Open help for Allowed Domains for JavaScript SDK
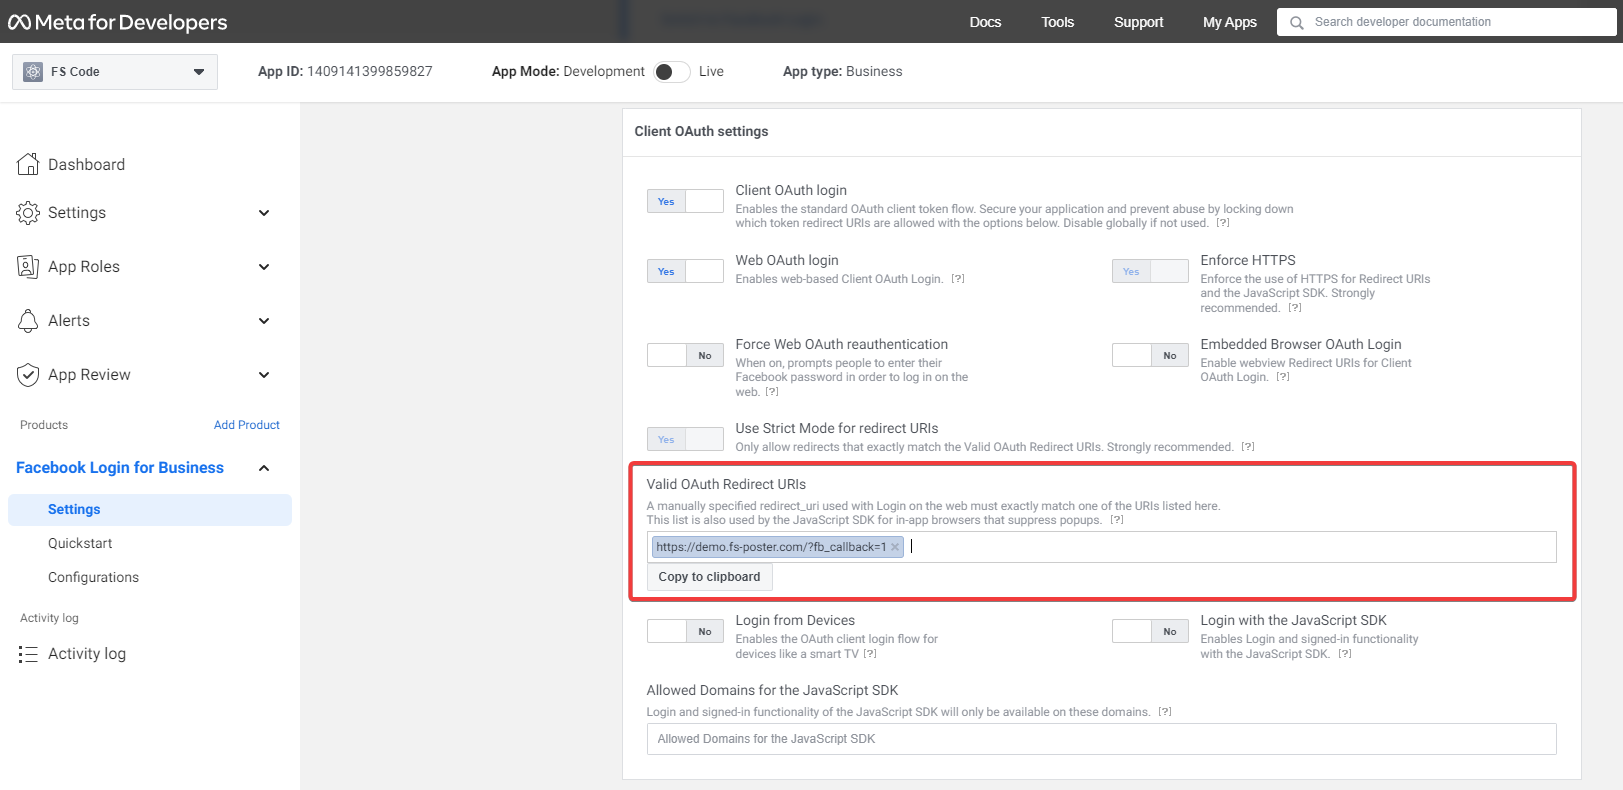Screen dimensions: 1623x790 point(1165,712)
